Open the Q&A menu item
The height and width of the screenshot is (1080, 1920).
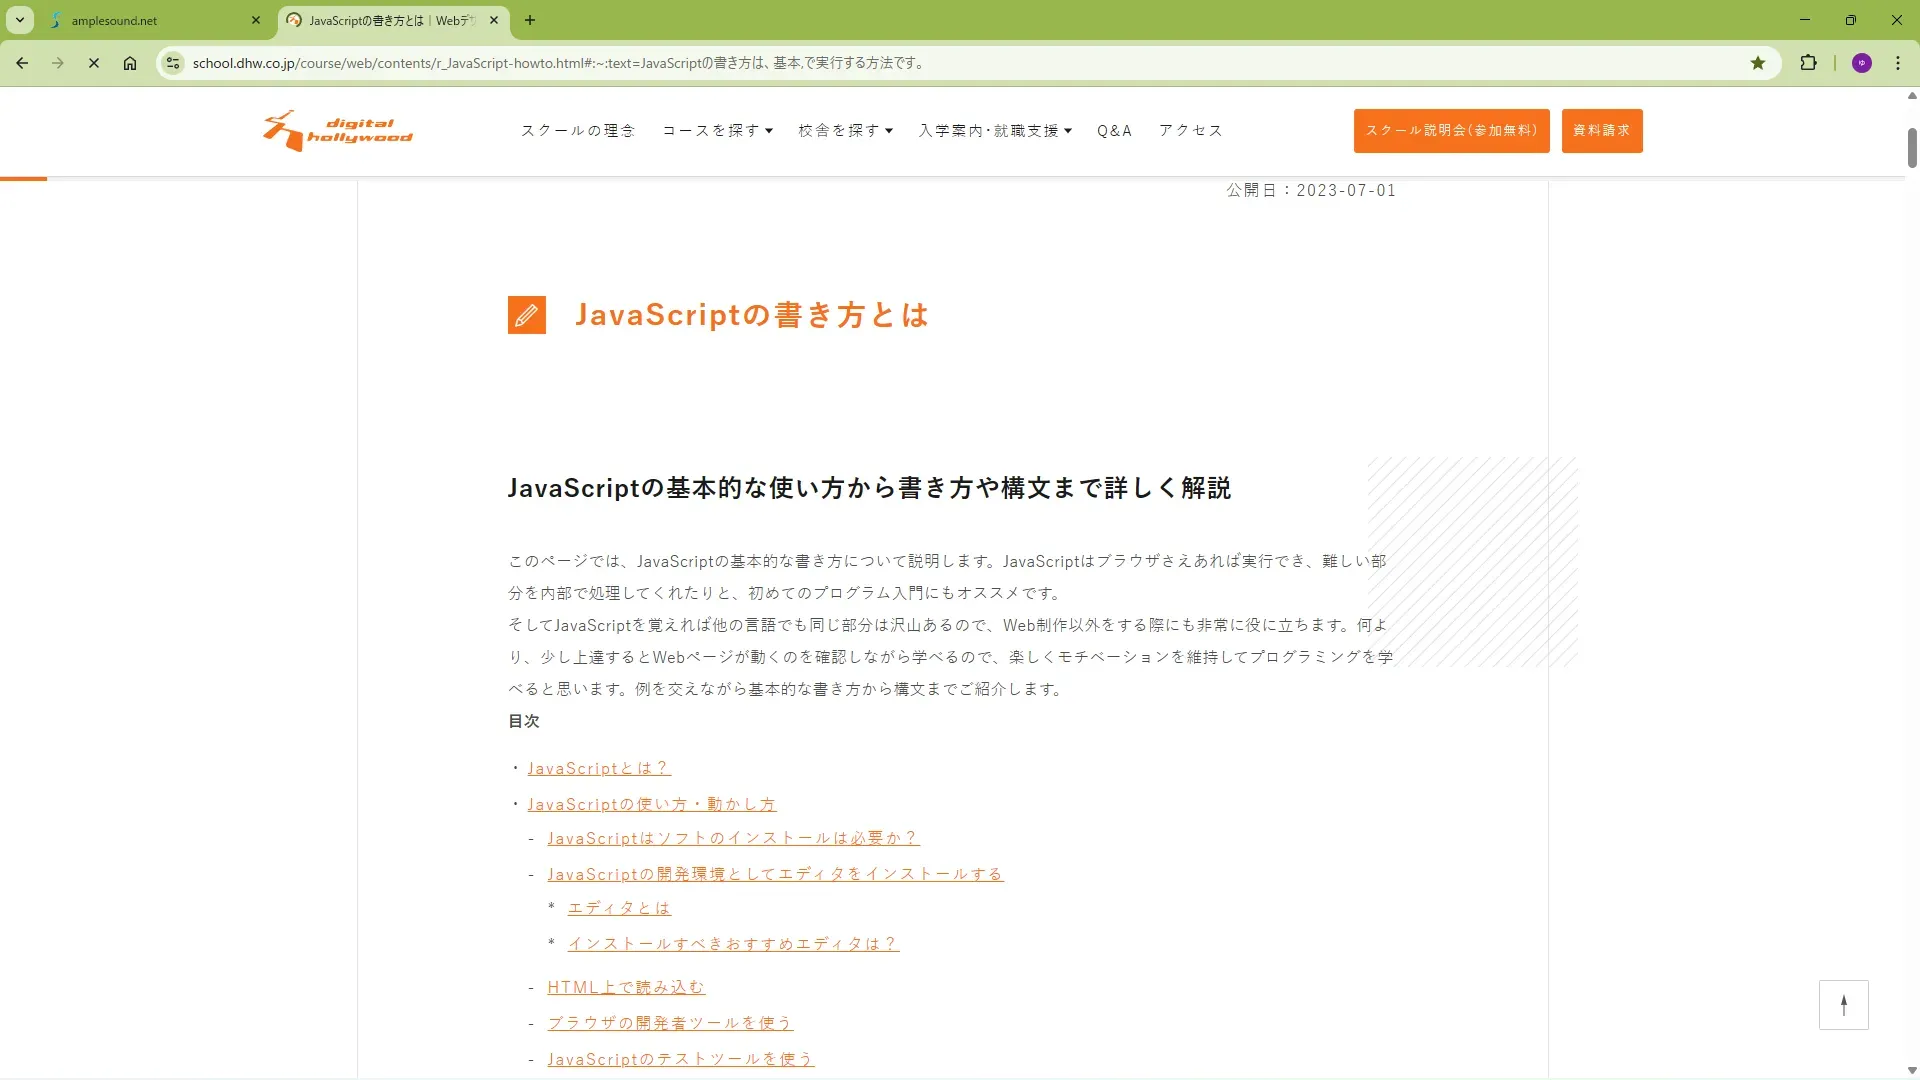(1114, 131)
